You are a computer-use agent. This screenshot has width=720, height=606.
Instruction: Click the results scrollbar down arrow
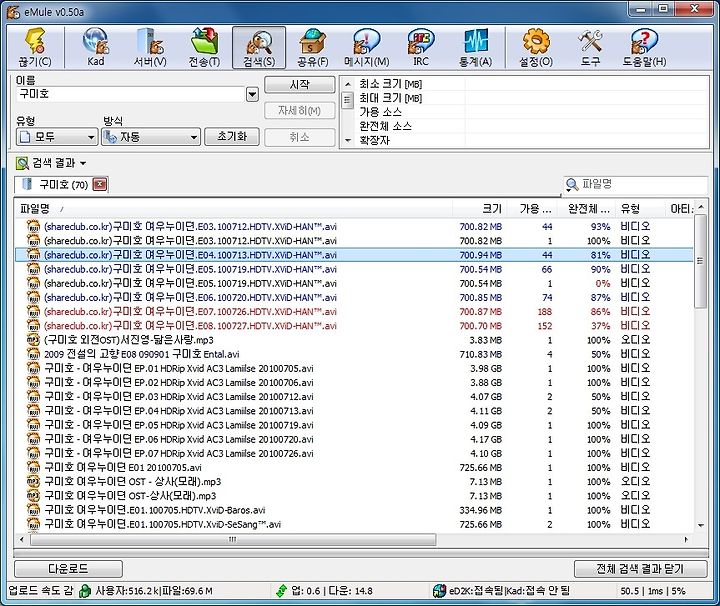click(x=700, y=525)
